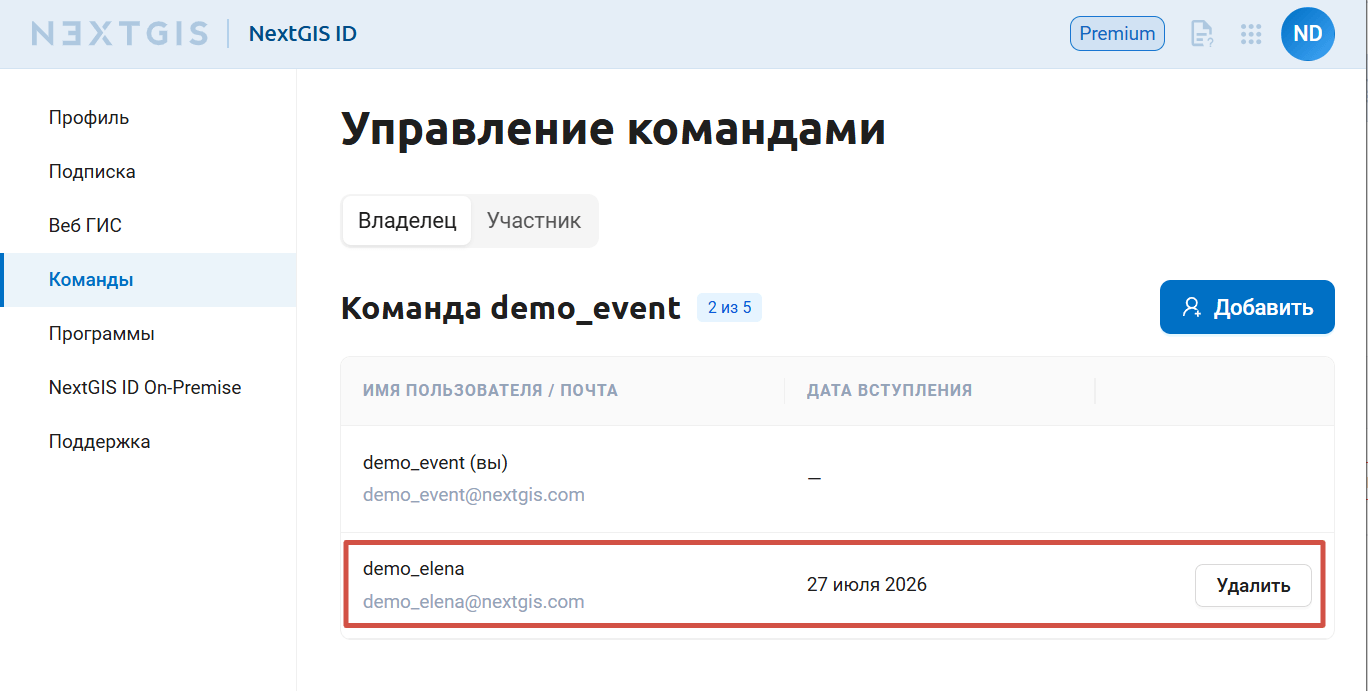Open the apps grid icon

1251,34
